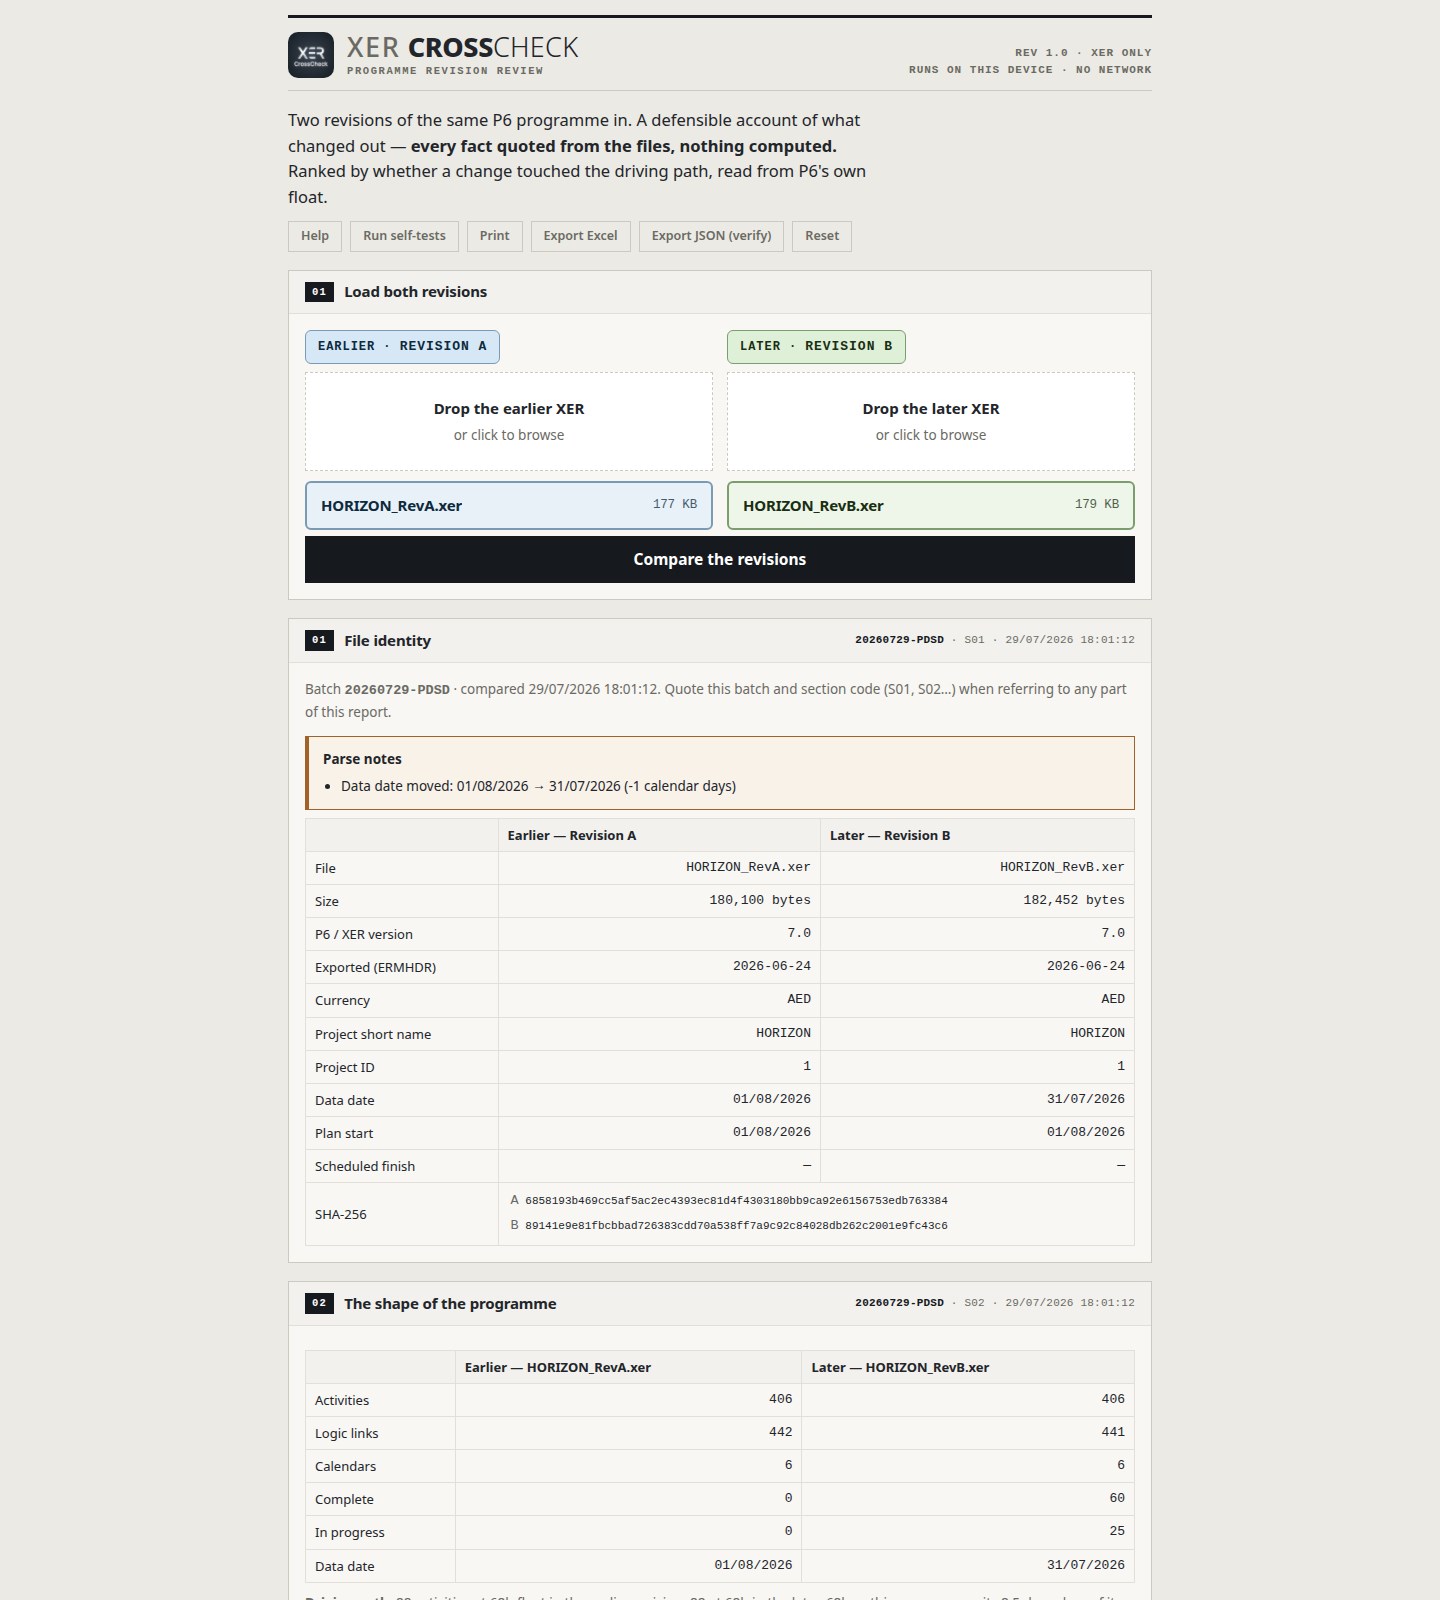The height and width of the screenshot is (1600, 1440).
Task: Click the Print button
Action: (x=494, y=236)
